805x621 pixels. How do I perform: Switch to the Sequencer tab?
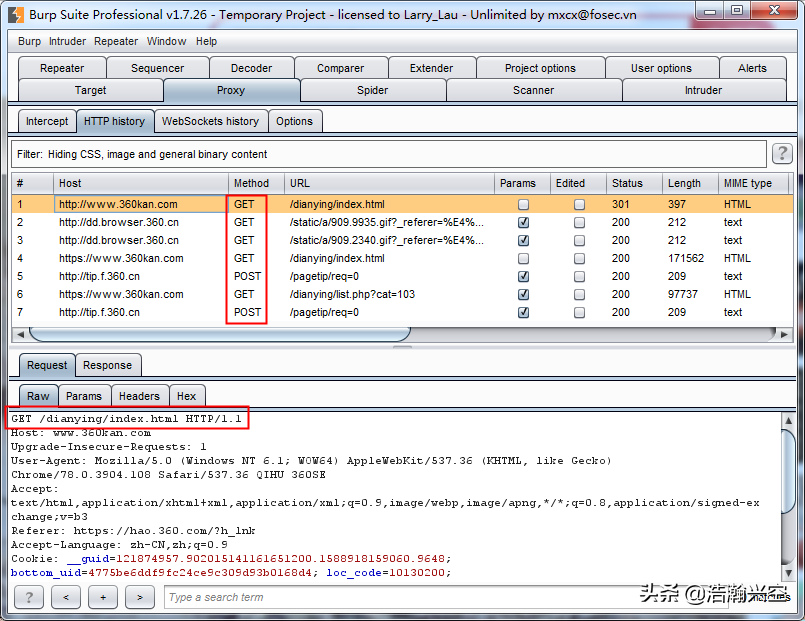158,68
